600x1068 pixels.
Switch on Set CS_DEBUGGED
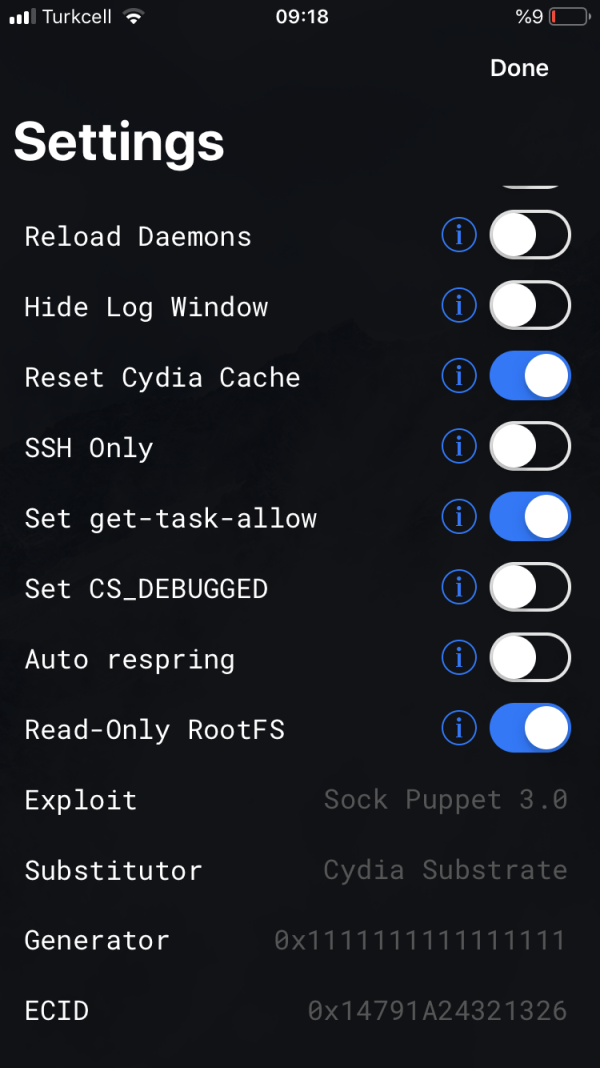(530, 588)
